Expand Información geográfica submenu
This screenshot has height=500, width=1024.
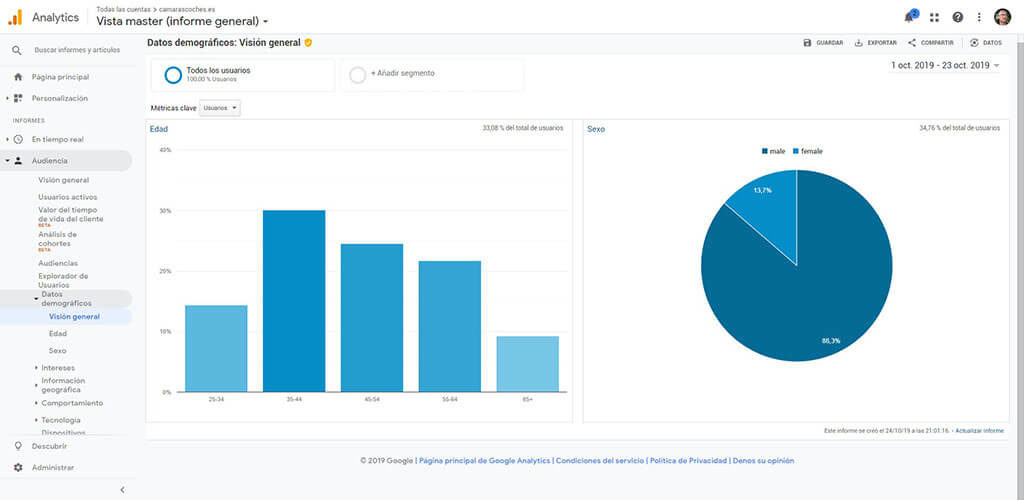[x=36, y=385]
